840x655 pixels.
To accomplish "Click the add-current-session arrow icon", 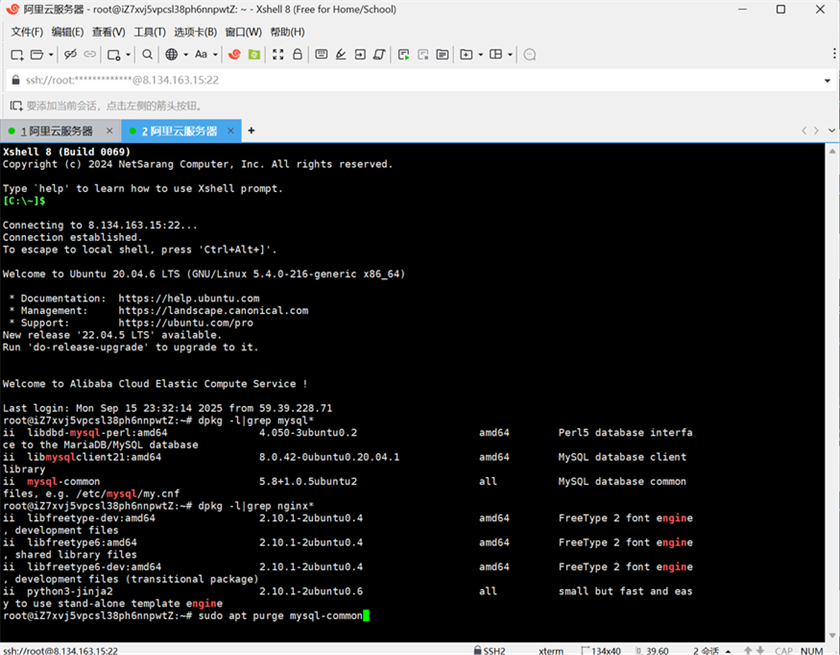I will tap(16, 106).
